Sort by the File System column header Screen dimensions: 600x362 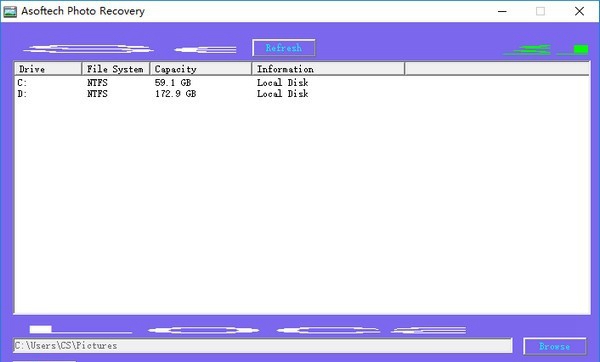point(116,69)
